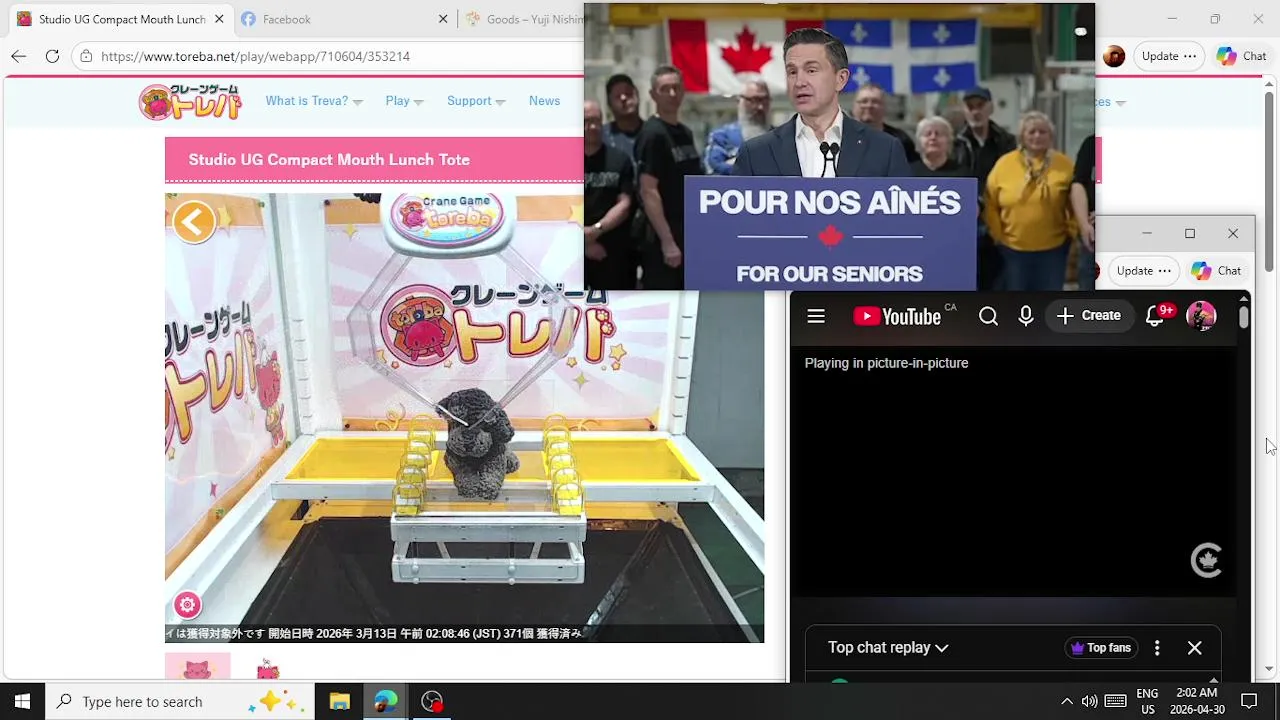Open chat replay more options
Screen dimensions: 1280x720
coord(1157,648)
